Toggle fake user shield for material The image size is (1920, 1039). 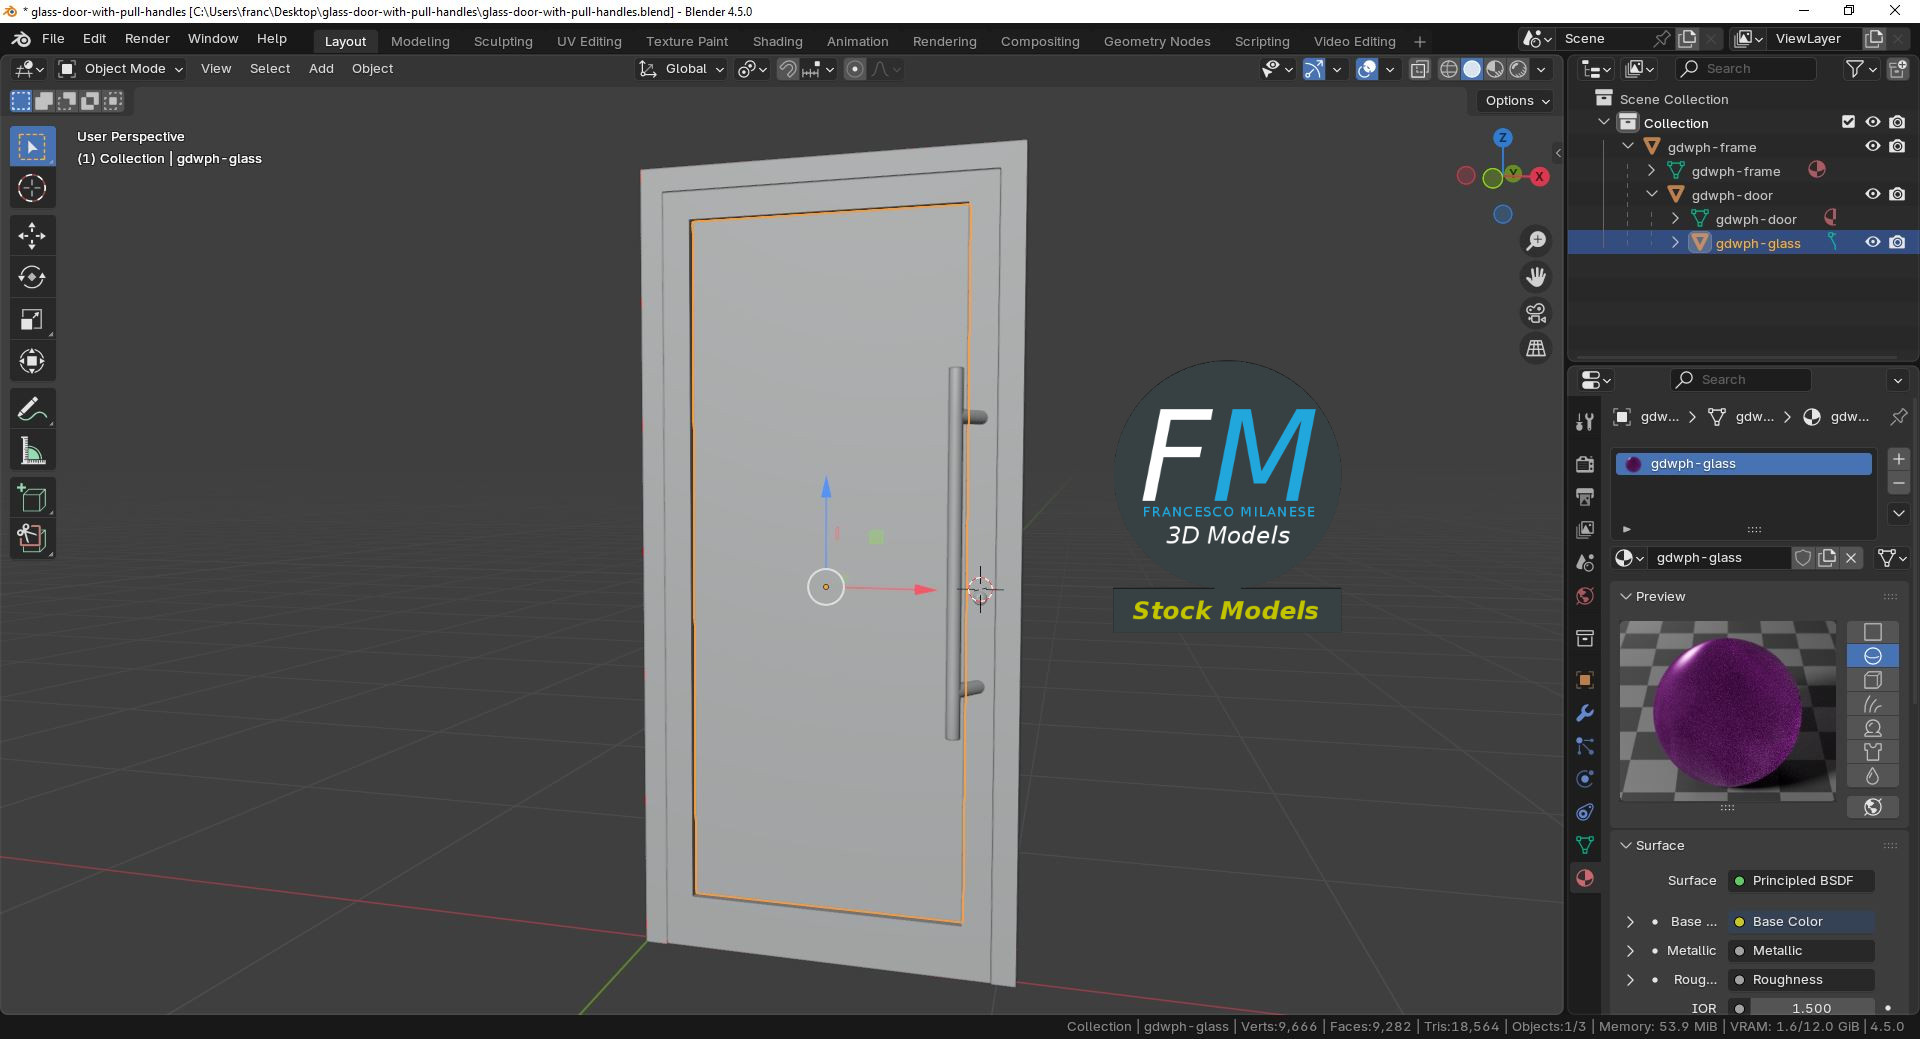click(1803, 558)
